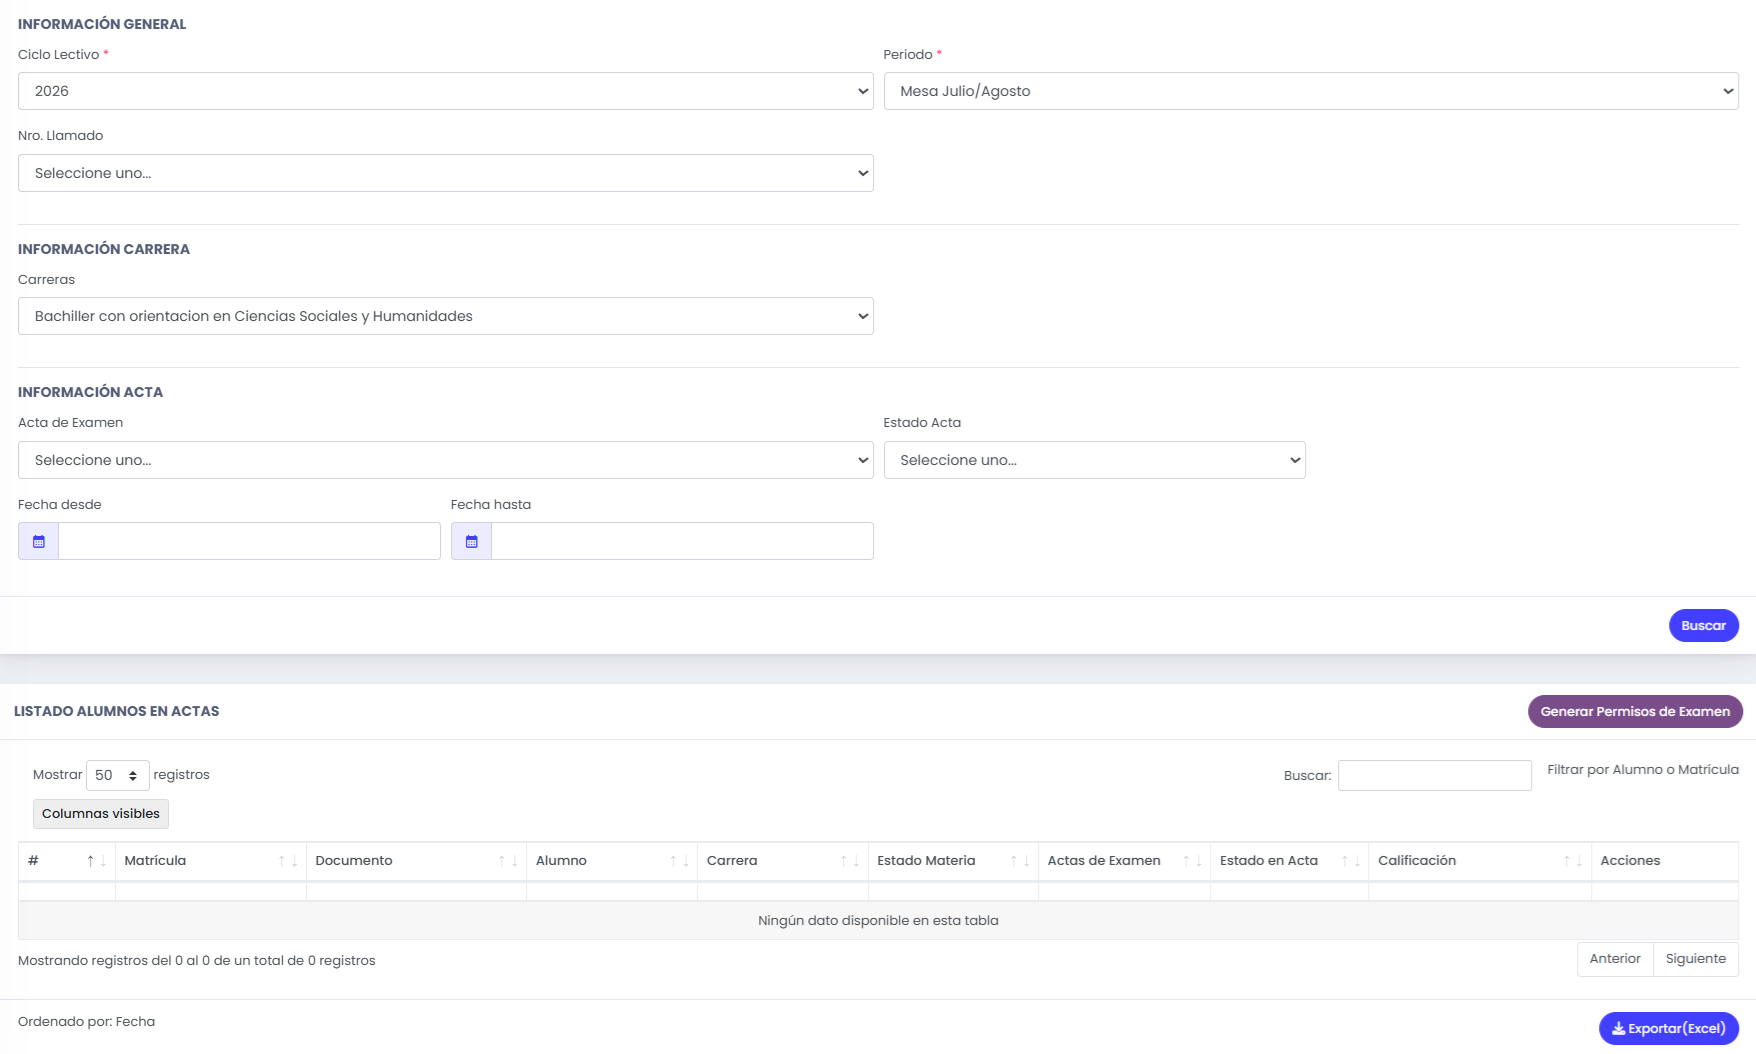Click the LISTADO ALUMNOS EN ACTAS heading

click(117, 712)
